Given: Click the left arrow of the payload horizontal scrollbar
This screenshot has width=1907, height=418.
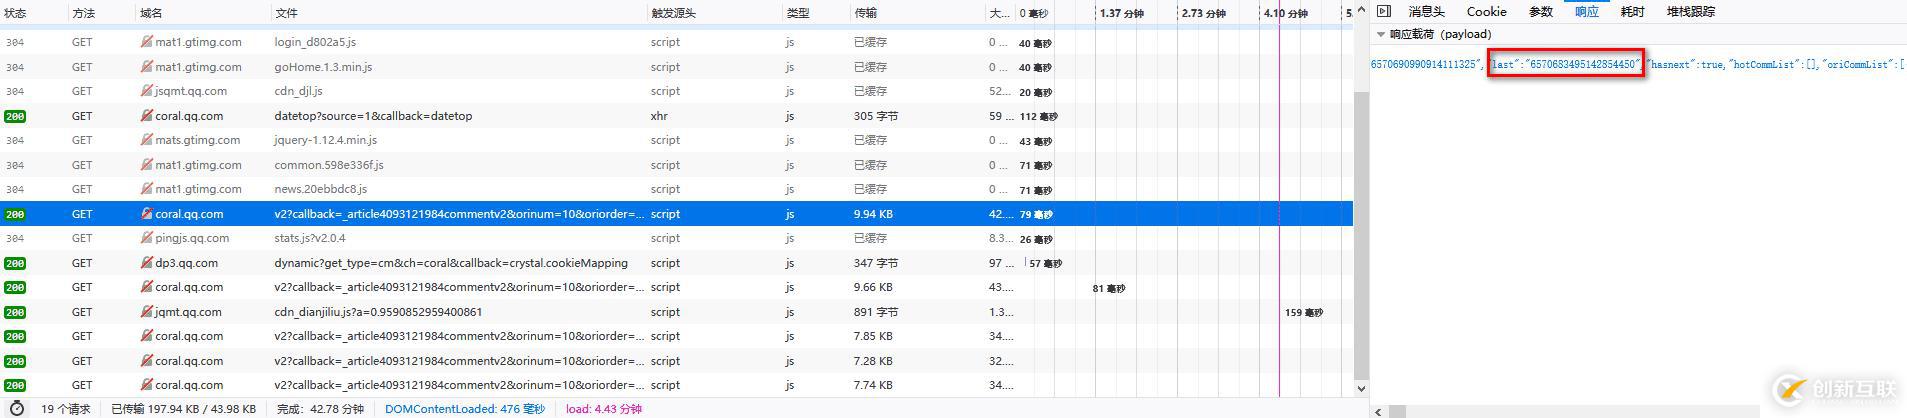Looking at the screenshot, I should coord(1377,411).
